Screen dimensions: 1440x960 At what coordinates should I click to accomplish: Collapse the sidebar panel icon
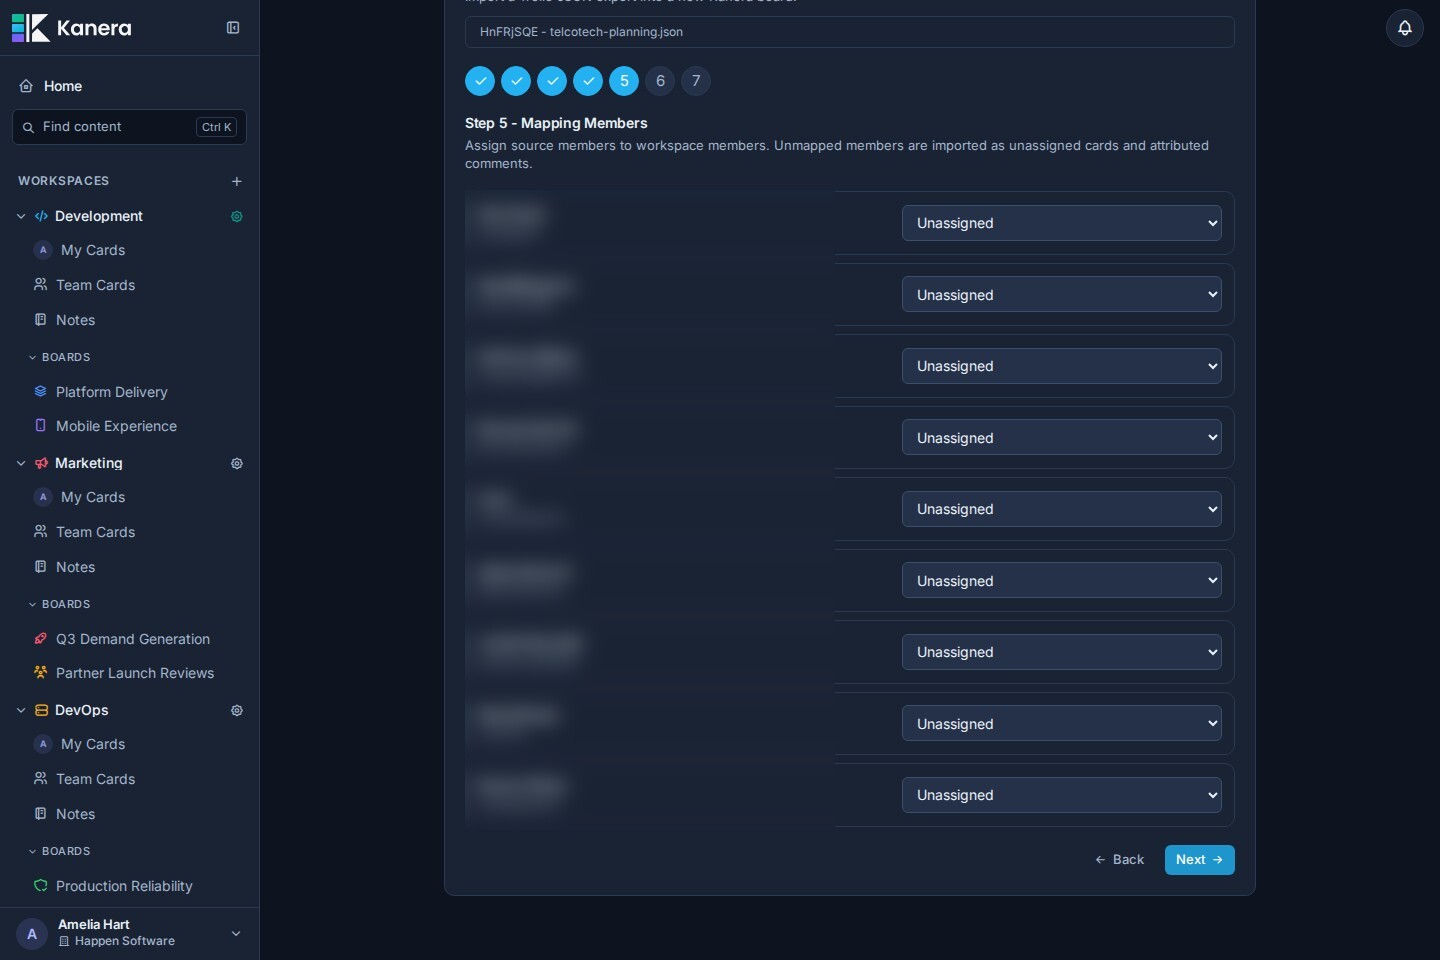point(233,28)
